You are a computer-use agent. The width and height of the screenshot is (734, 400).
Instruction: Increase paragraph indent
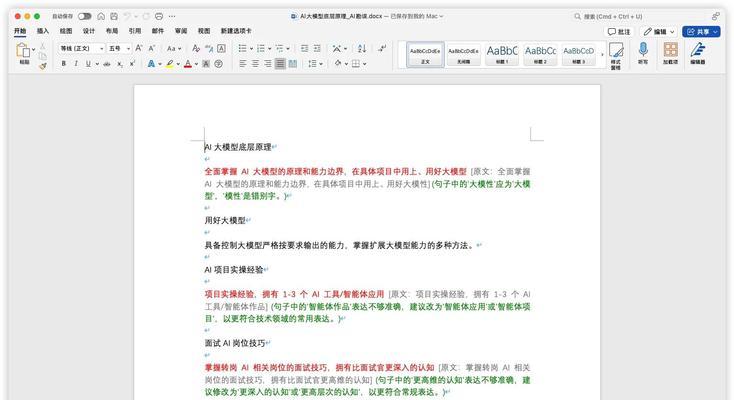click(x=317, y=48)
